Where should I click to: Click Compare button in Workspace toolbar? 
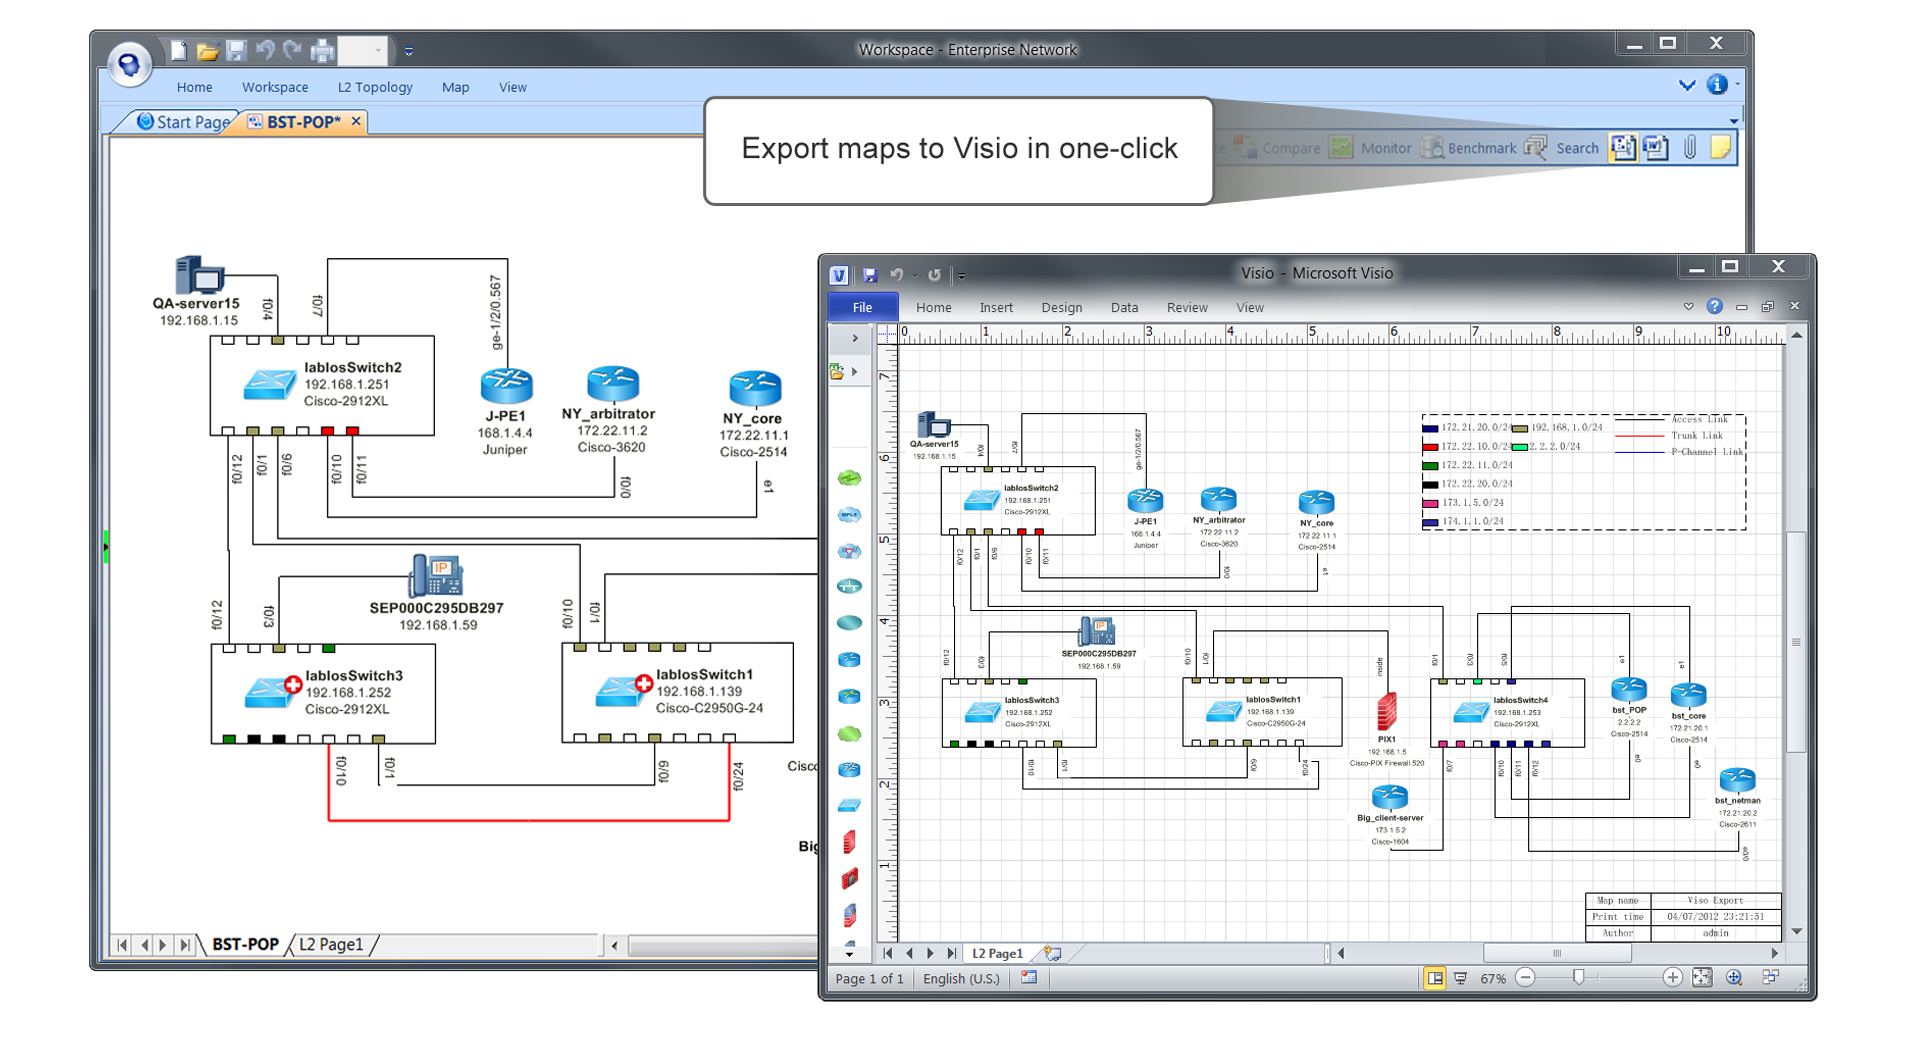[1277, 148]
